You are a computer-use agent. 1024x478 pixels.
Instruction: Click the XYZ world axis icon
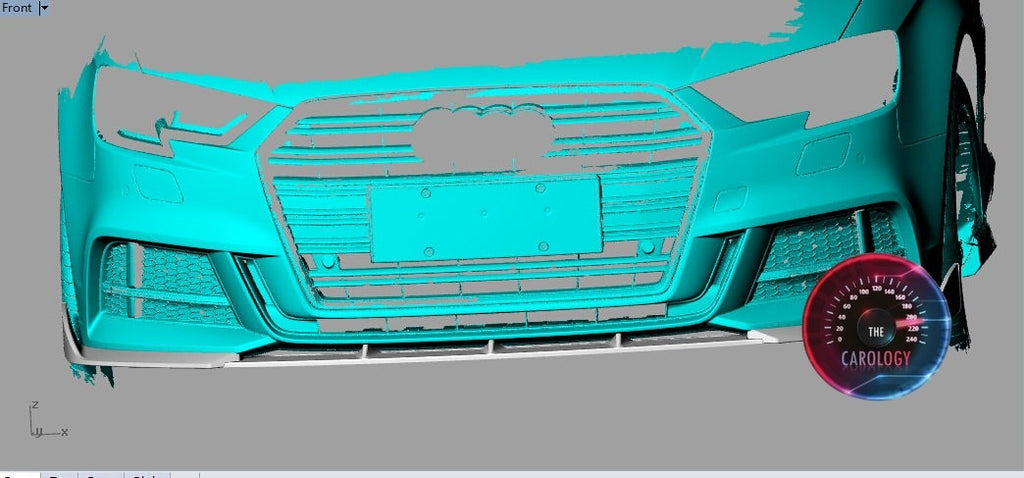[x=40, y=422]
